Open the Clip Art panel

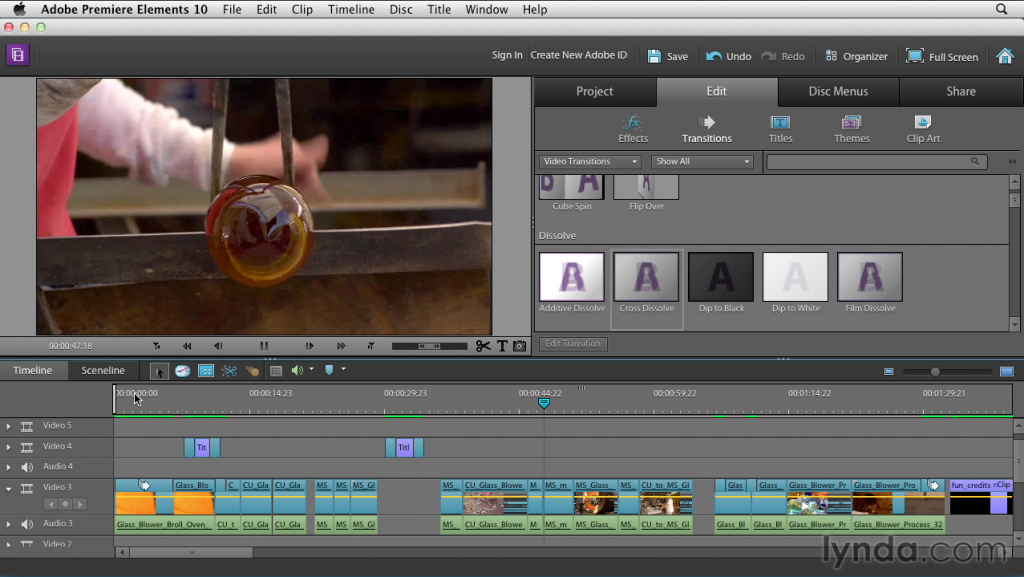click(x=923, y=129)
